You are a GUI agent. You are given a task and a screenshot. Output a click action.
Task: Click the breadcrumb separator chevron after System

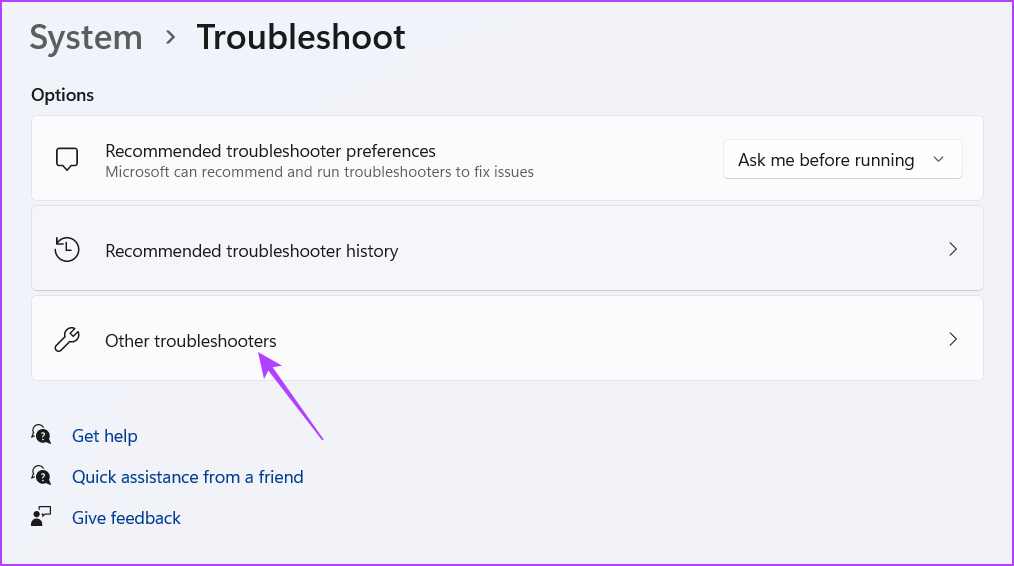click(x=170, y=38)
